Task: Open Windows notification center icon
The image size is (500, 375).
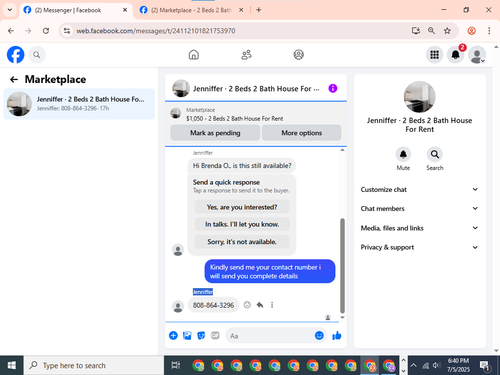Action: (x=485, y=365)
